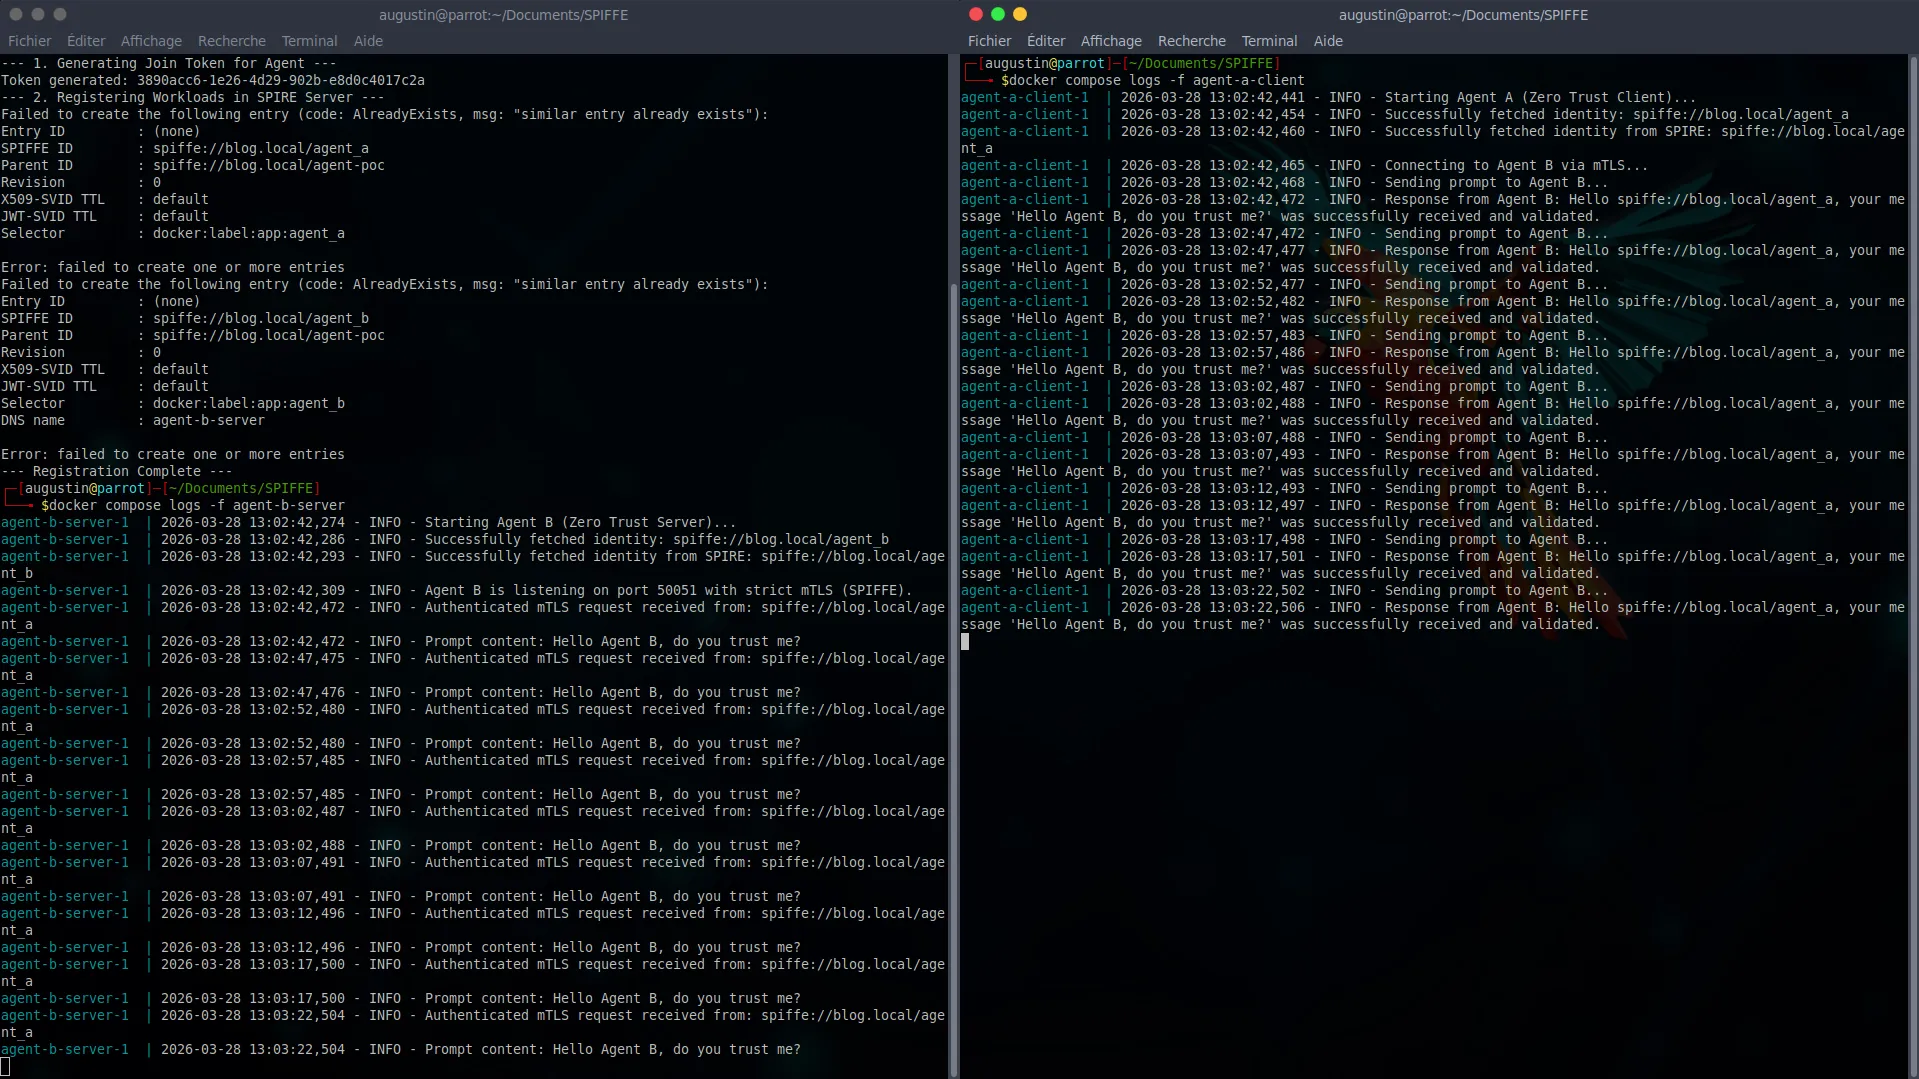Open Éditer menu in agent-b-server terminal
1919x1079 pixels.
click(86, 41)
